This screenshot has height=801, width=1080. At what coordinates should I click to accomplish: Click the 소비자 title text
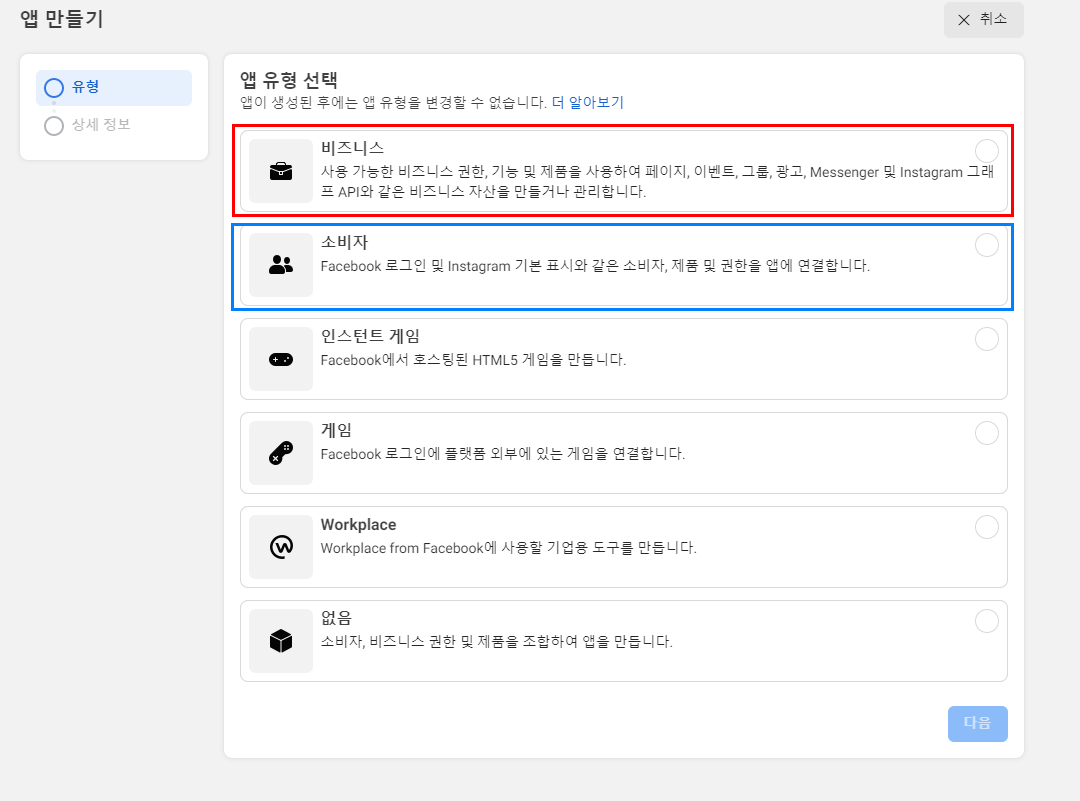point(344,242)
